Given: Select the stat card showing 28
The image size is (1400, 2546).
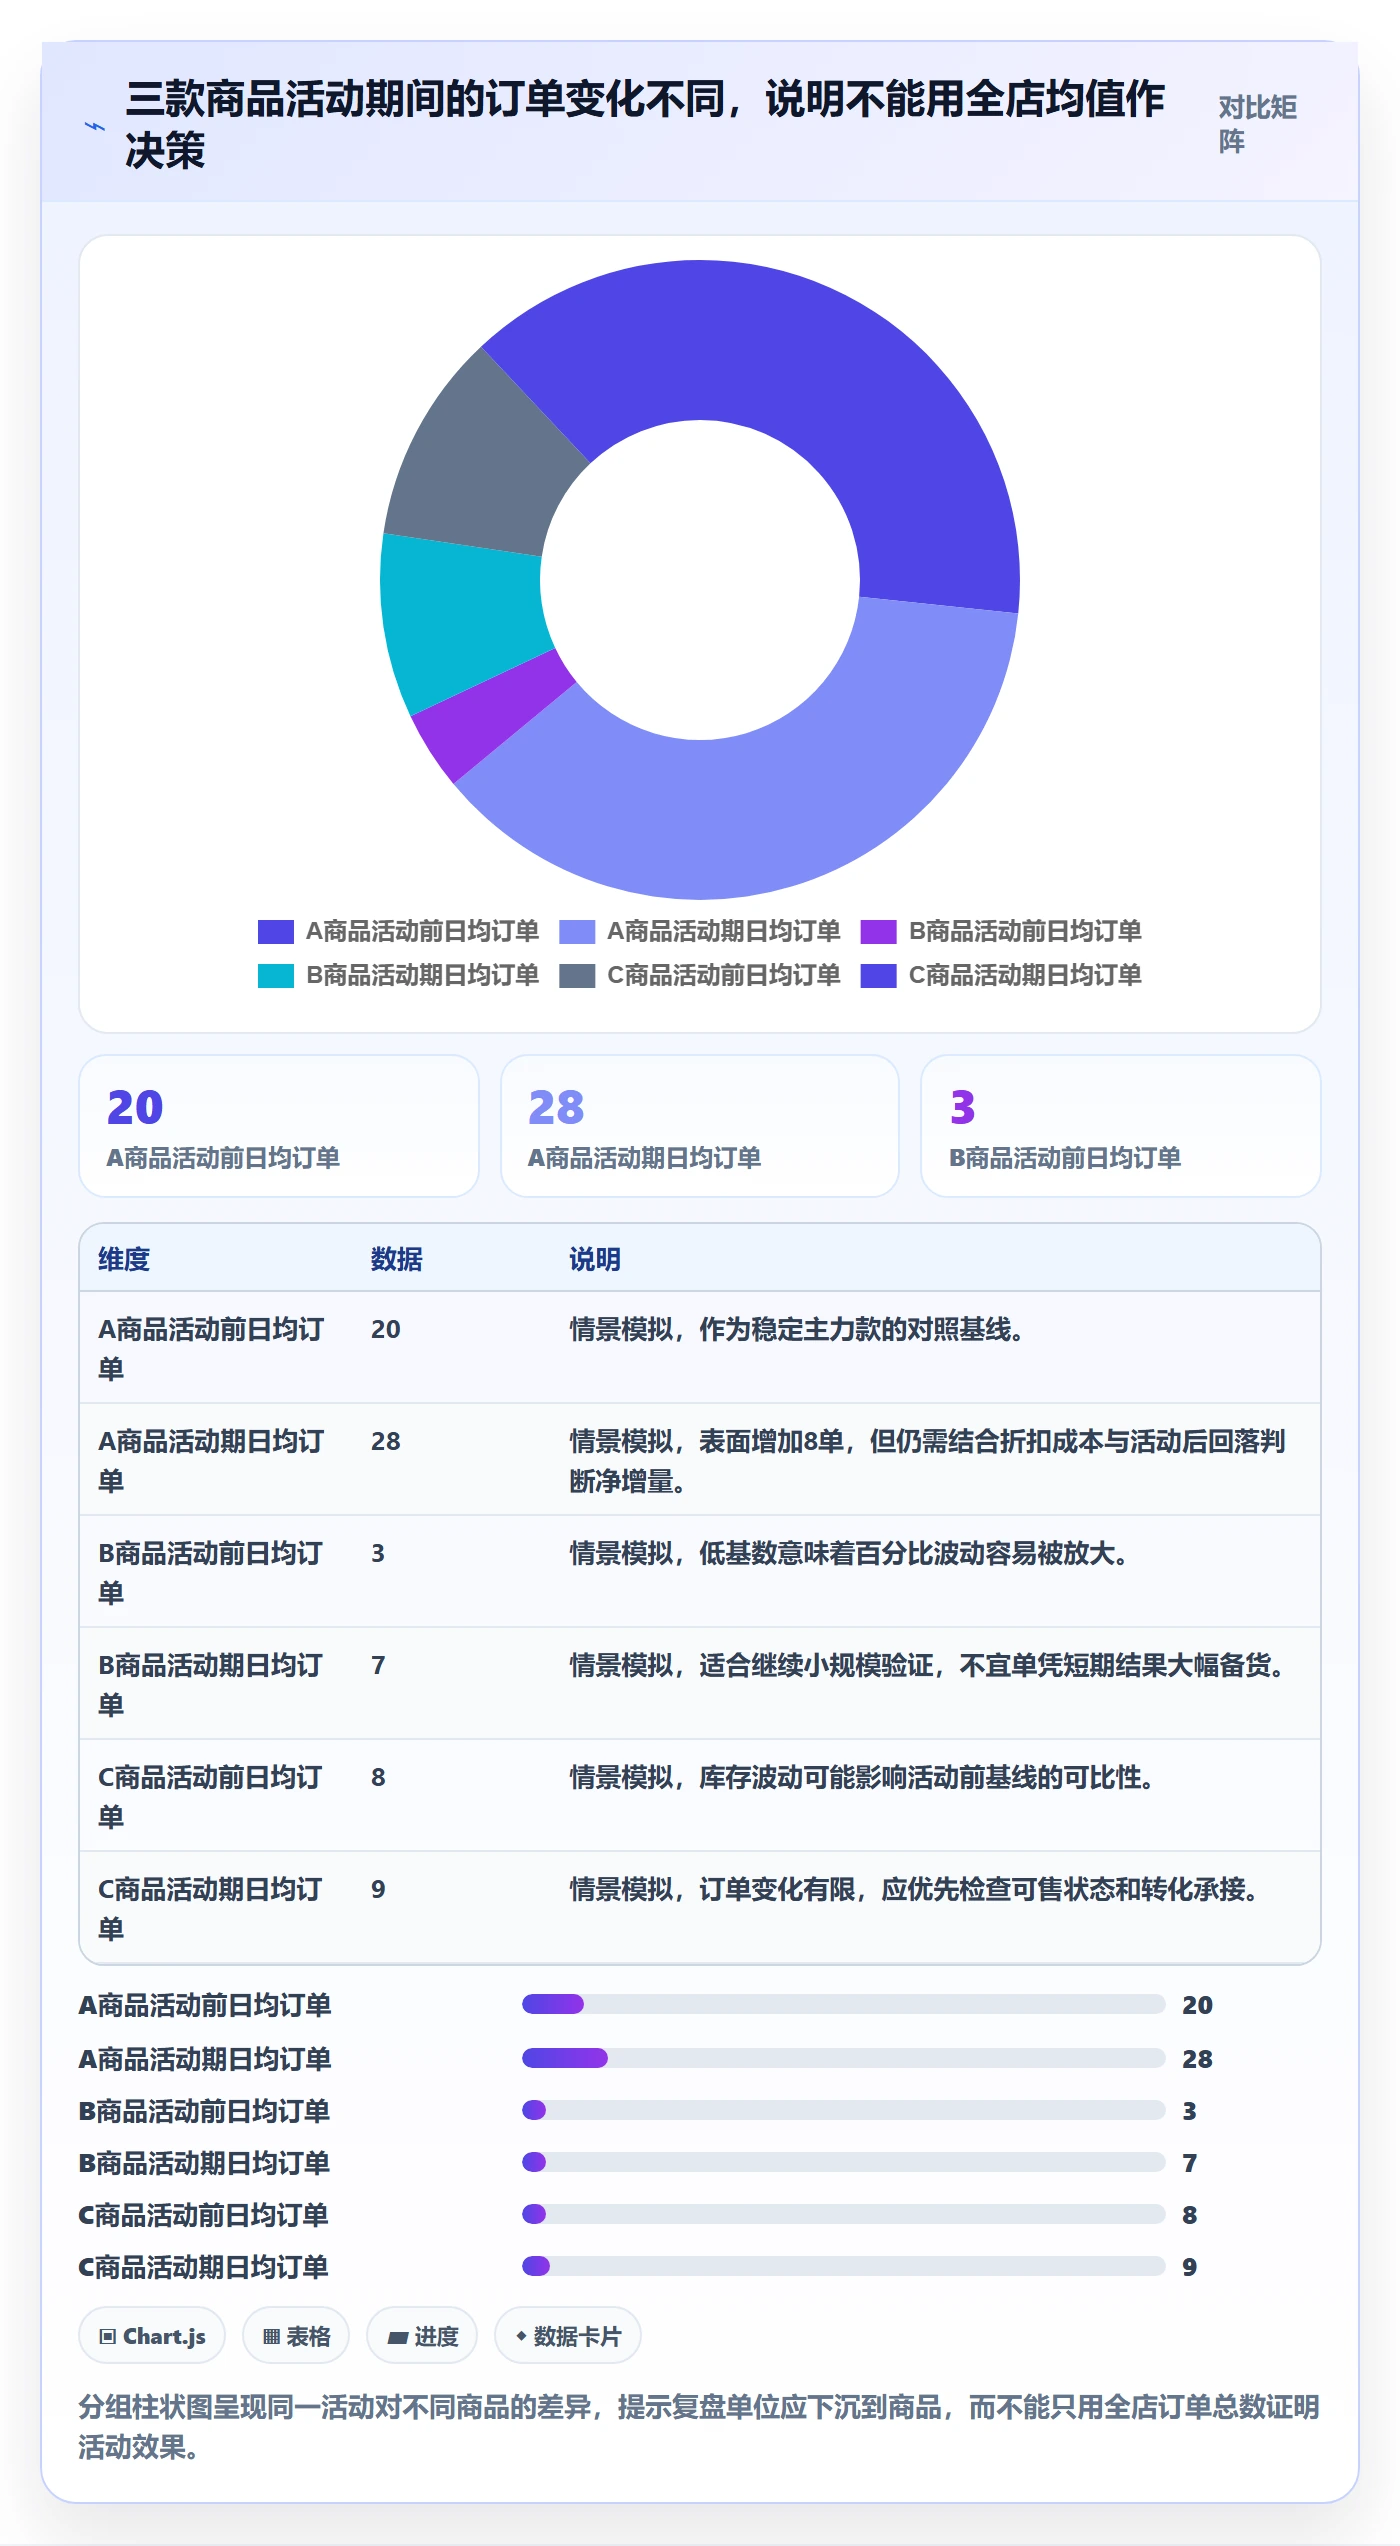Looking at the screenshot, I should 700,1126.
